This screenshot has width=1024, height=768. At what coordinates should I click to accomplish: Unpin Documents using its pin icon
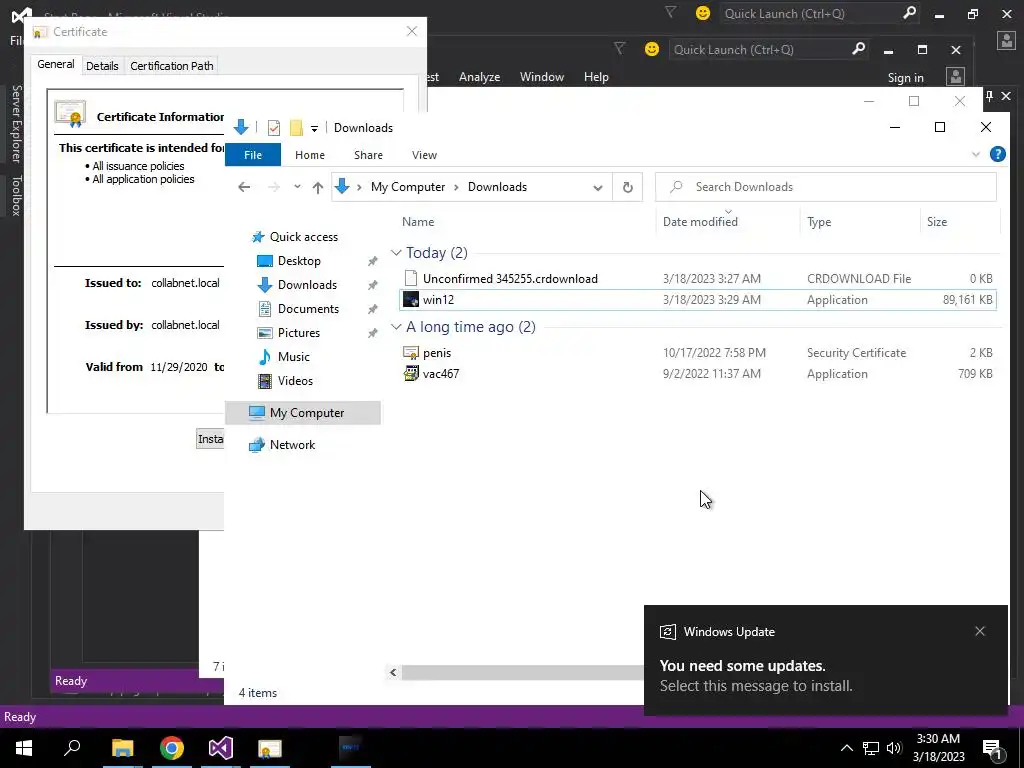[372, 309]
